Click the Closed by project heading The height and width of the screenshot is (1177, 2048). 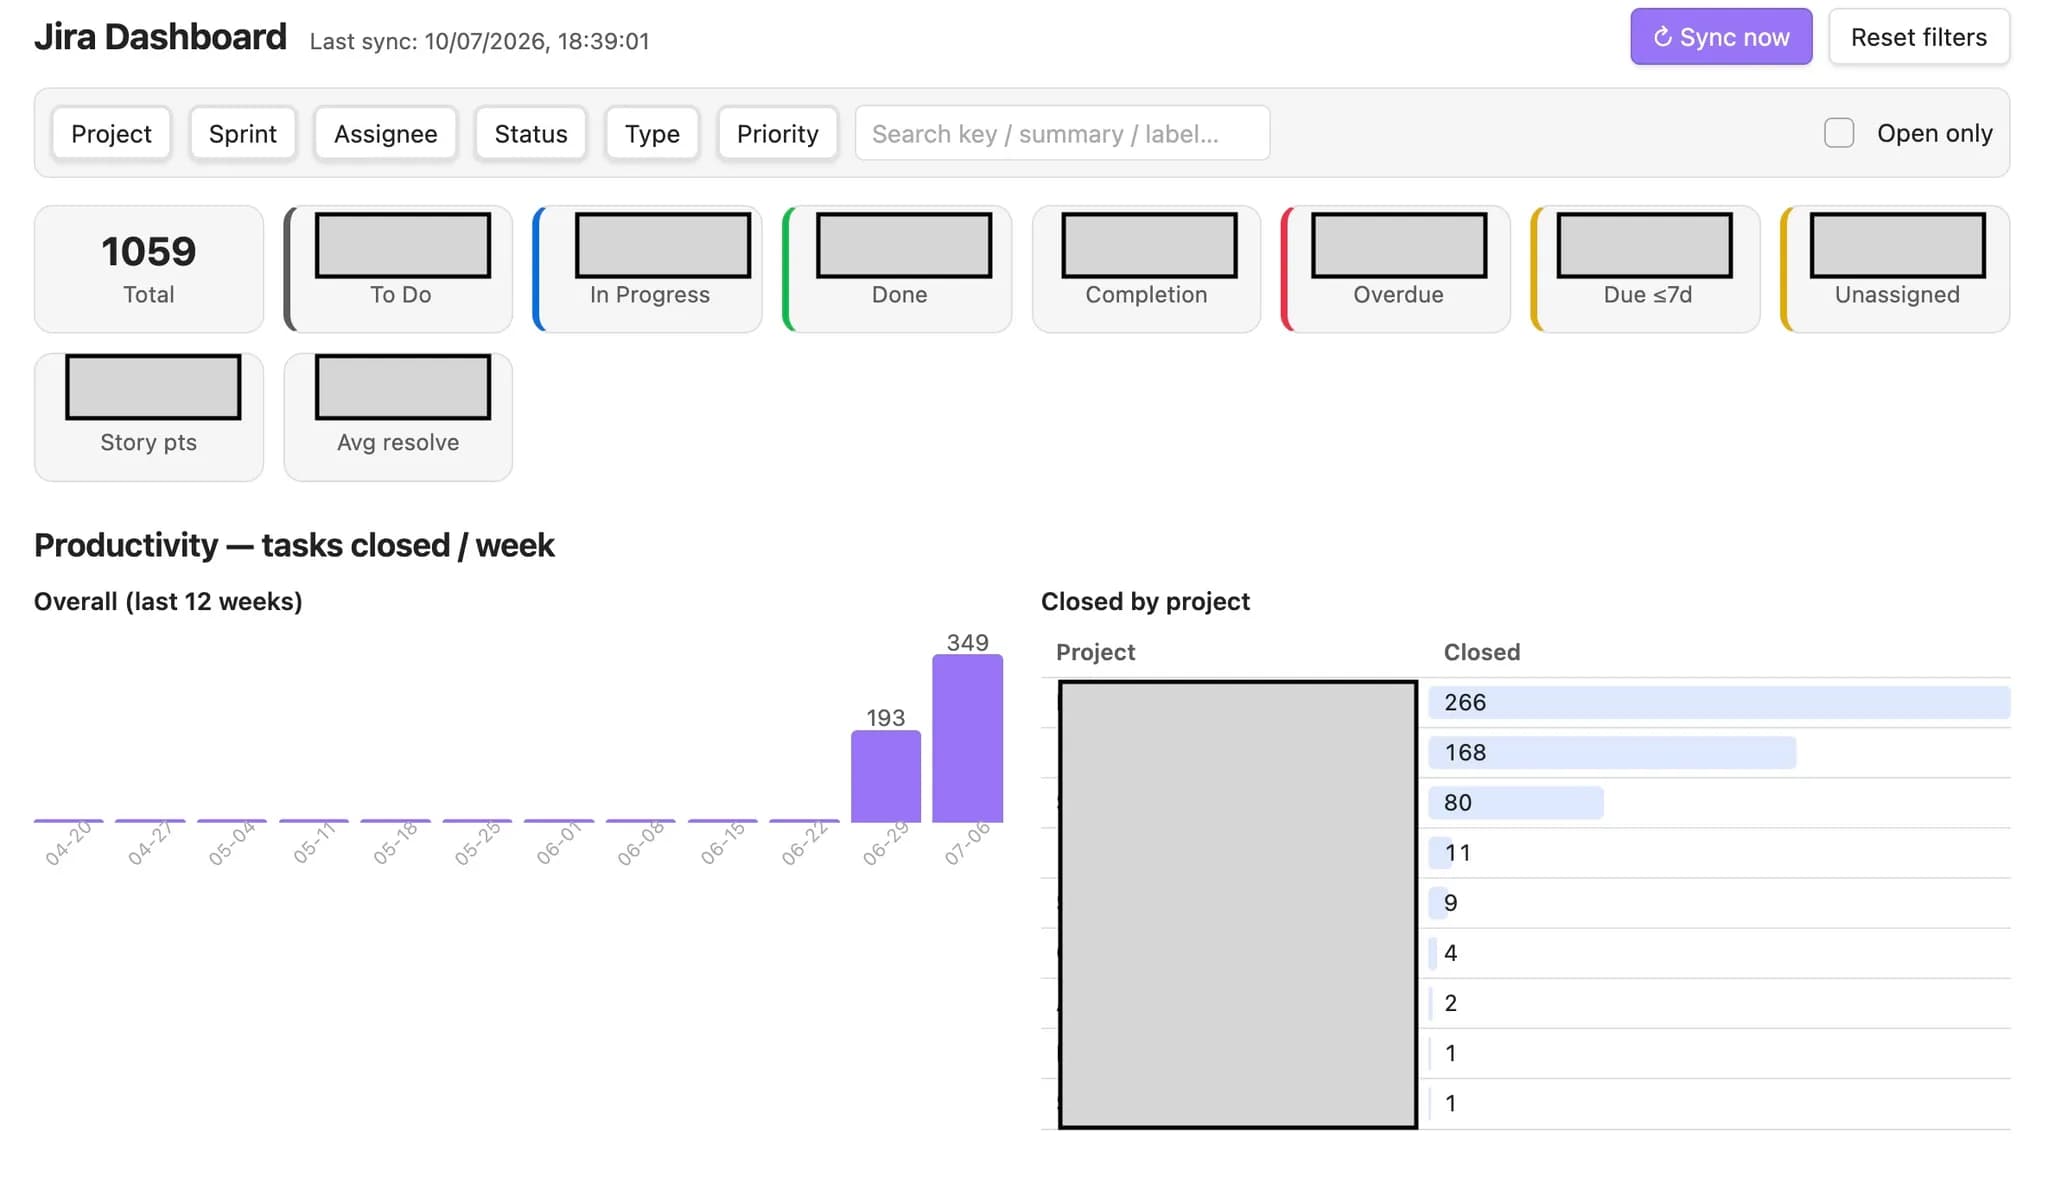tap(1145, 601)
